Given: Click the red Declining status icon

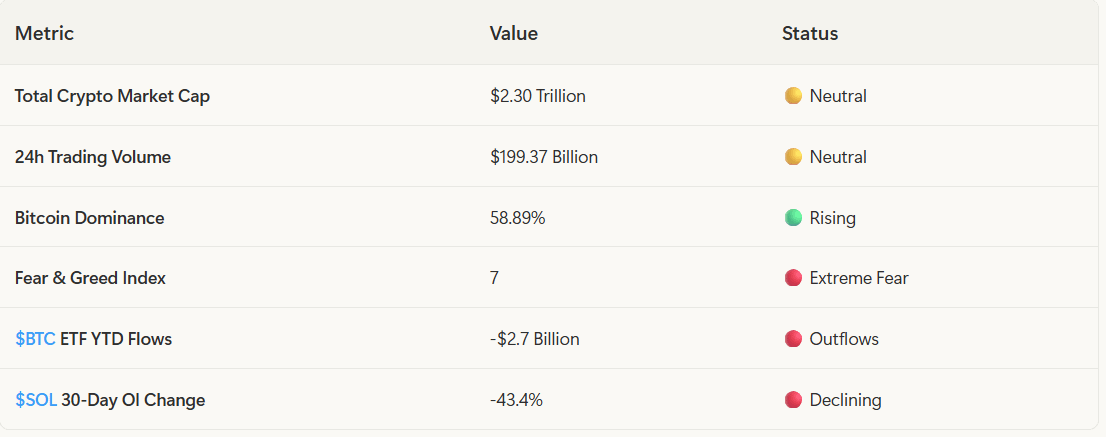Looking at the screenshot, I should [x=793, y=400].
